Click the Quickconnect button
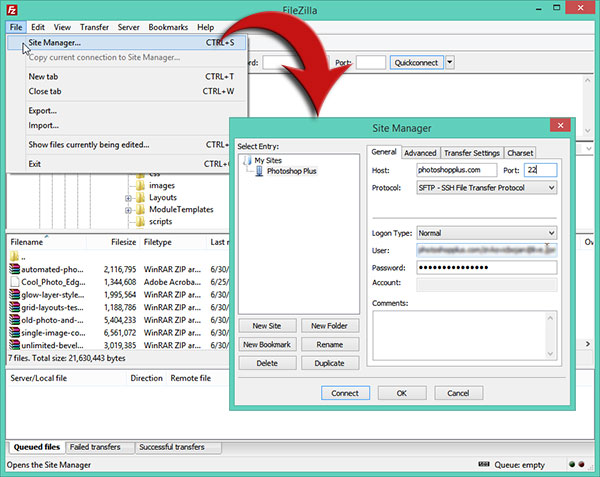 (416, 62)
